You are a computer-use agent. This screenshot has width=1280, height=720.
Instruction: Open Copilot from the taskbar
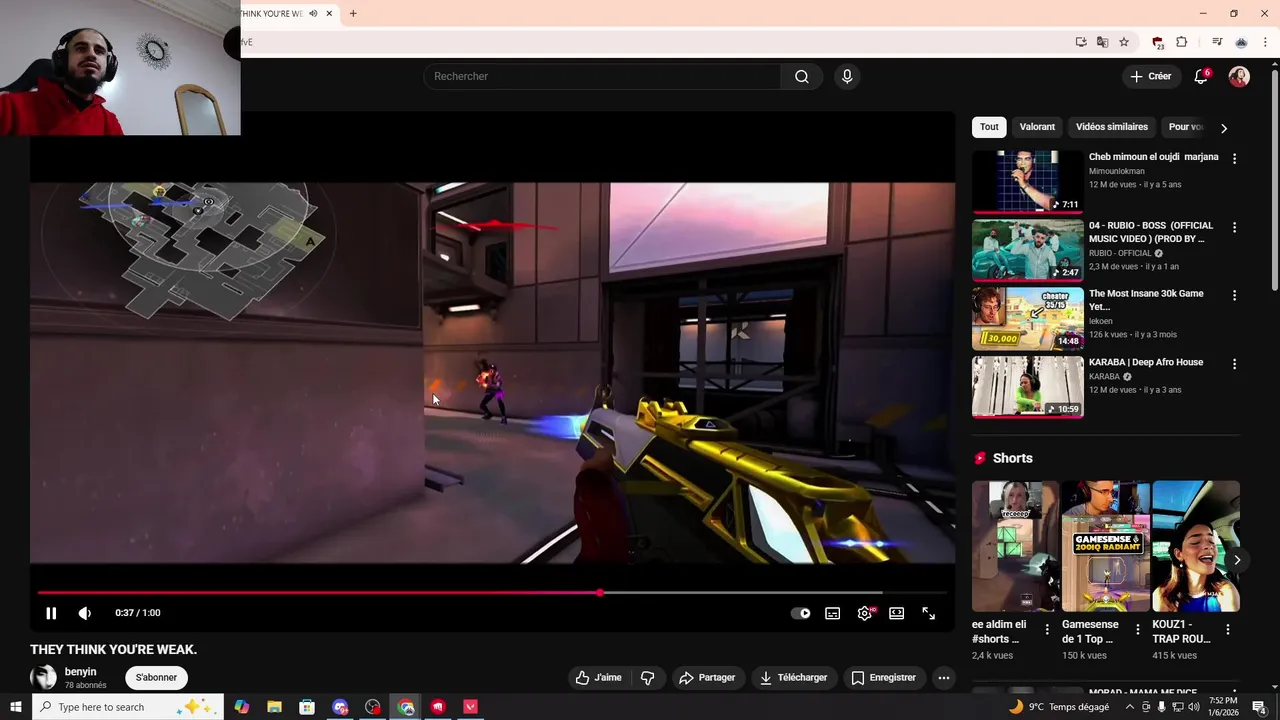click(242, 707)
